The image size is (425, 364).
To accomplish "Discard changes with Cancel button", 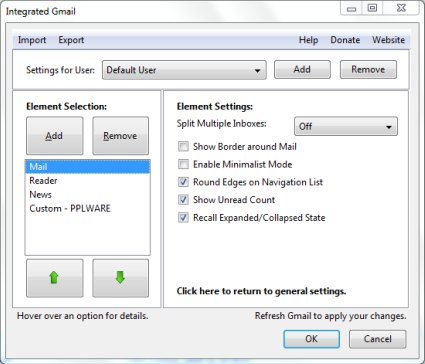I will [378, 339].
